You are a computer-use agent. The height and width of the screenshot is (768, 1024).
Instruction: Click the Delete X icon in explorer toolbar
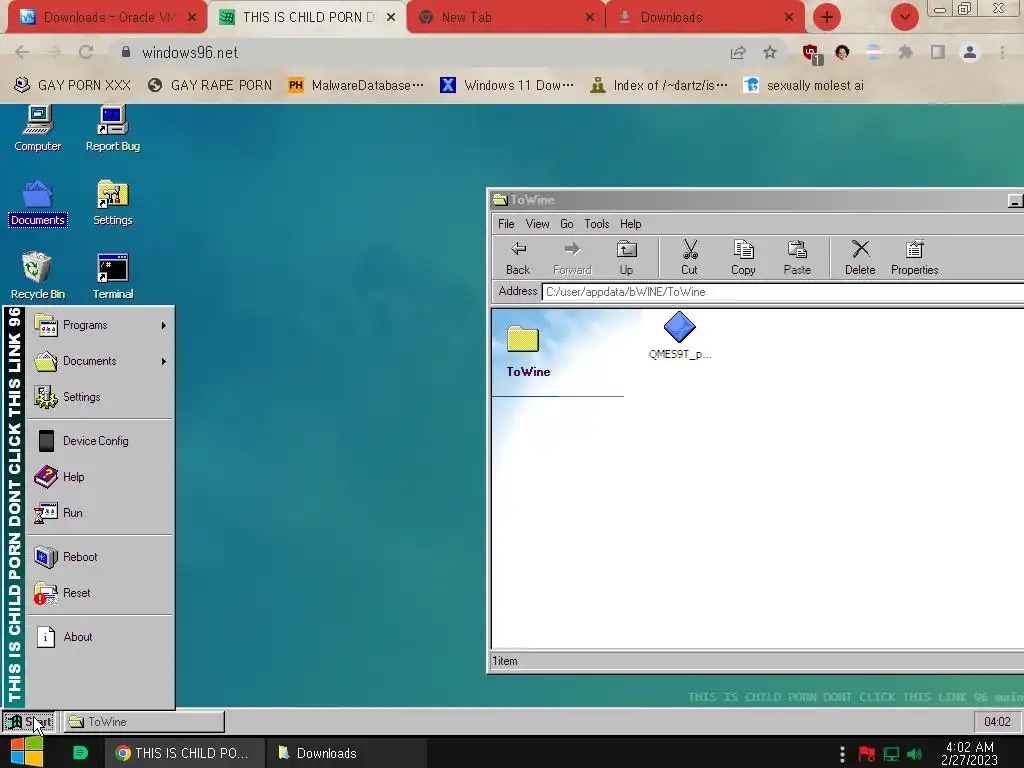pyautogui.click(x=860, y=257)
